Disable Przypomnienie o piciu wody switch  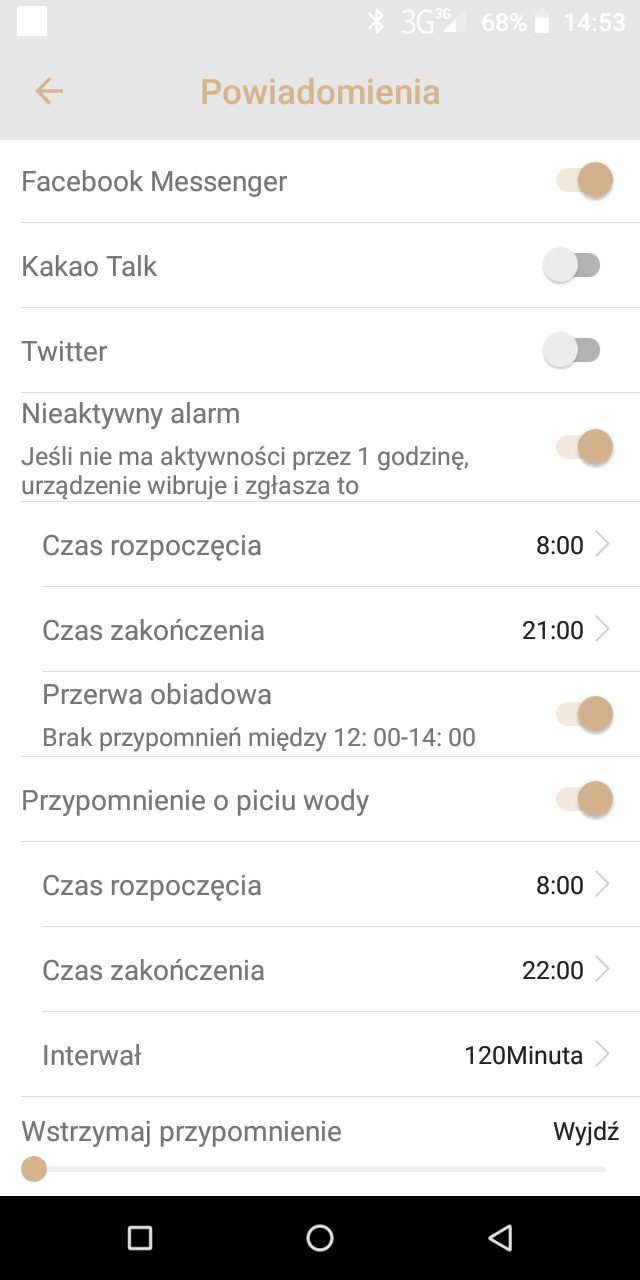(584, 799)
